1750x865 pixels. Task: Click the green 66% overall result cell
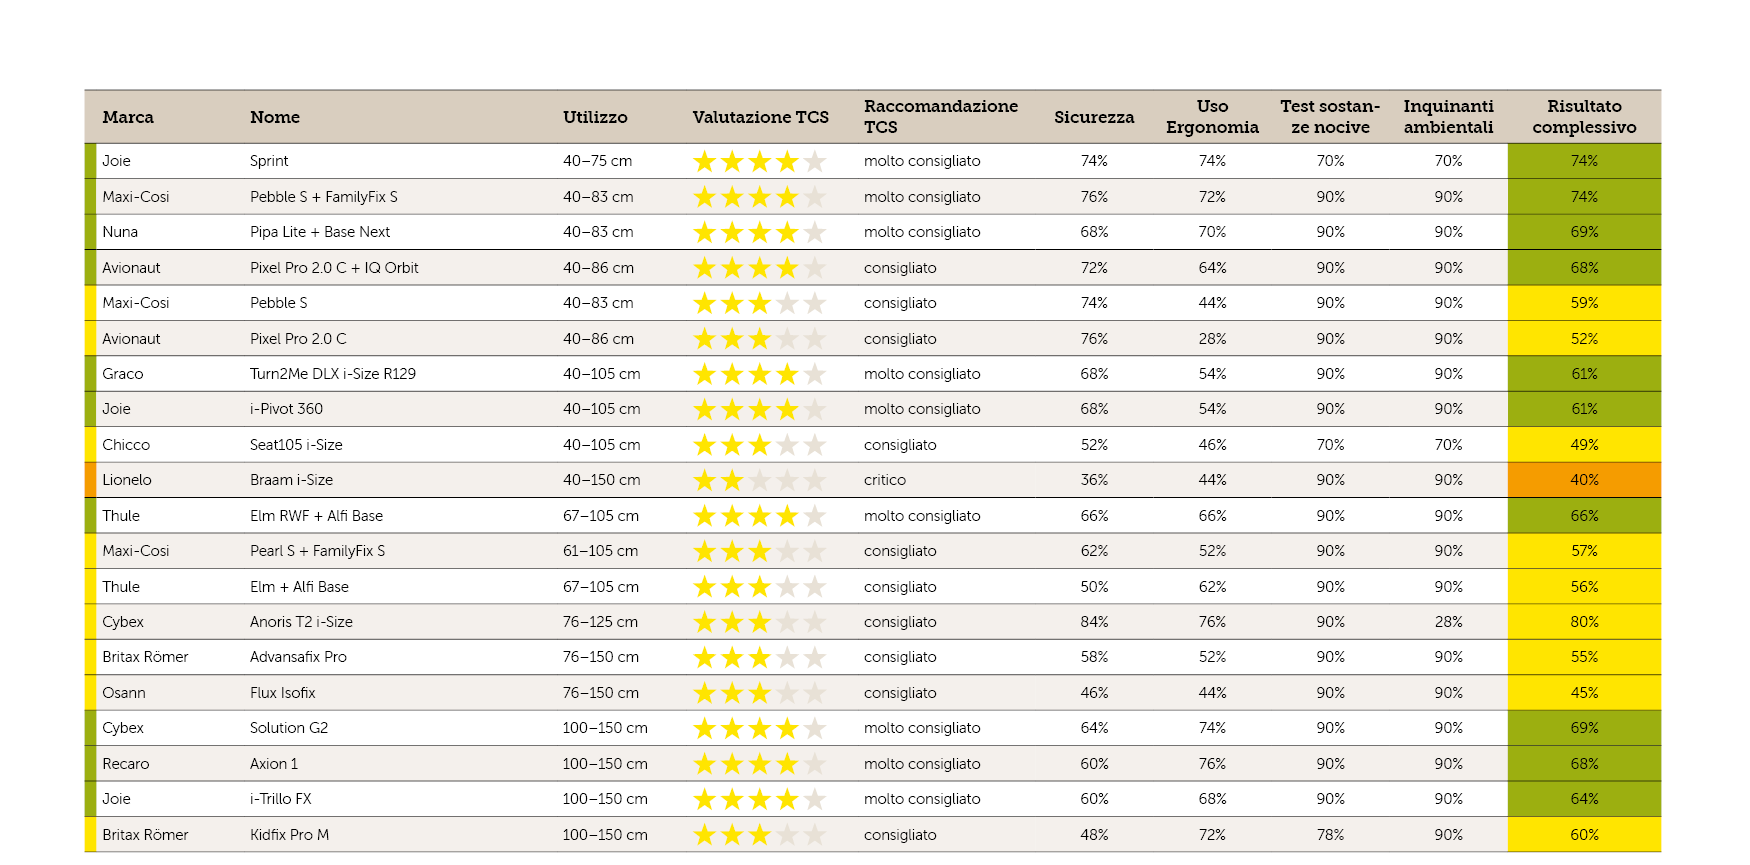pos(1584,516)
